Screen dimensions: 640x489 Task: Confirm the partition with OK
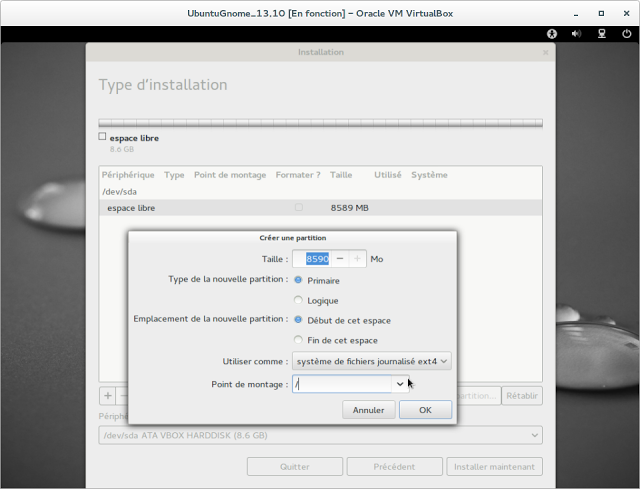425,410
